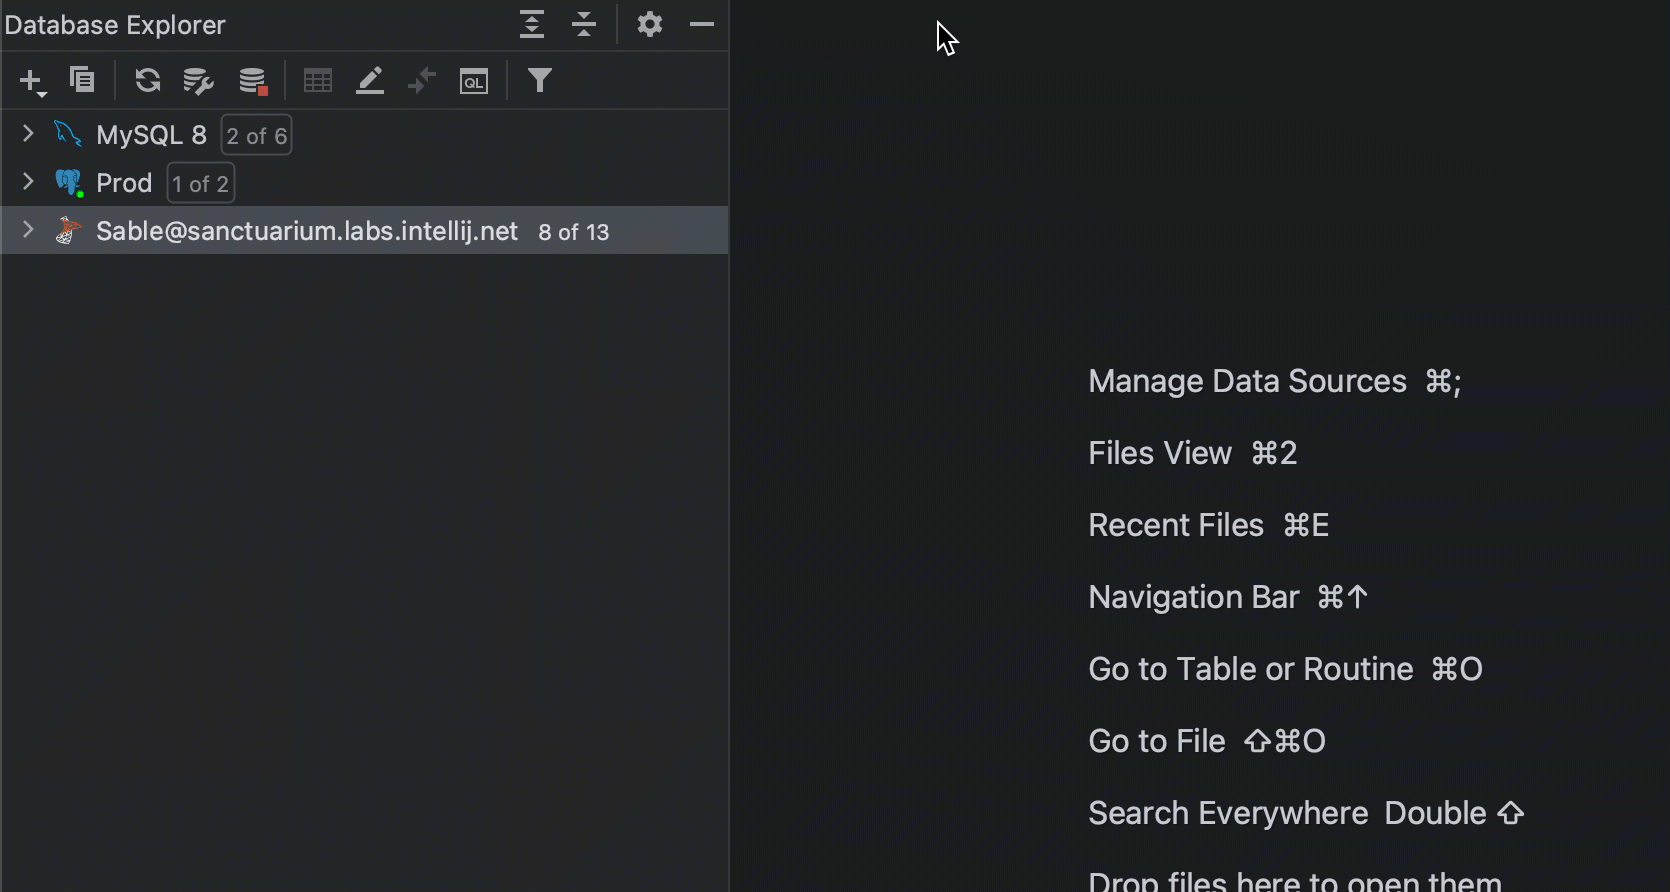Expand the MySQL 8 tree node
The image size is (1670, 892).
28,134
